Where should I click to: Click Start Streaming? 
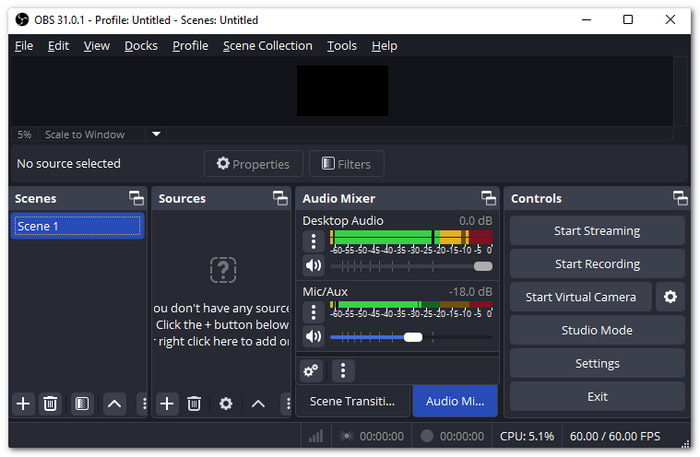pyautogui.click(x=597, y=231)
